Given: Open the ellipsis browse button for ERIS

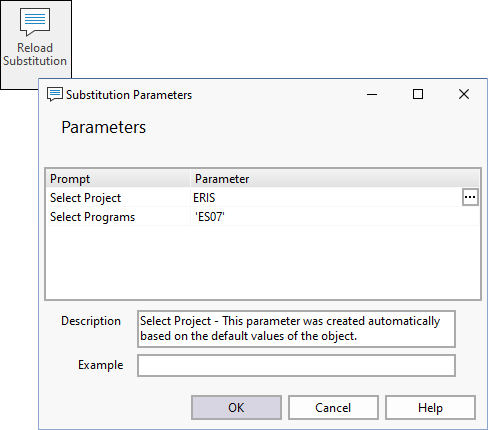Looking at the screenshot, I should (470, 197).
